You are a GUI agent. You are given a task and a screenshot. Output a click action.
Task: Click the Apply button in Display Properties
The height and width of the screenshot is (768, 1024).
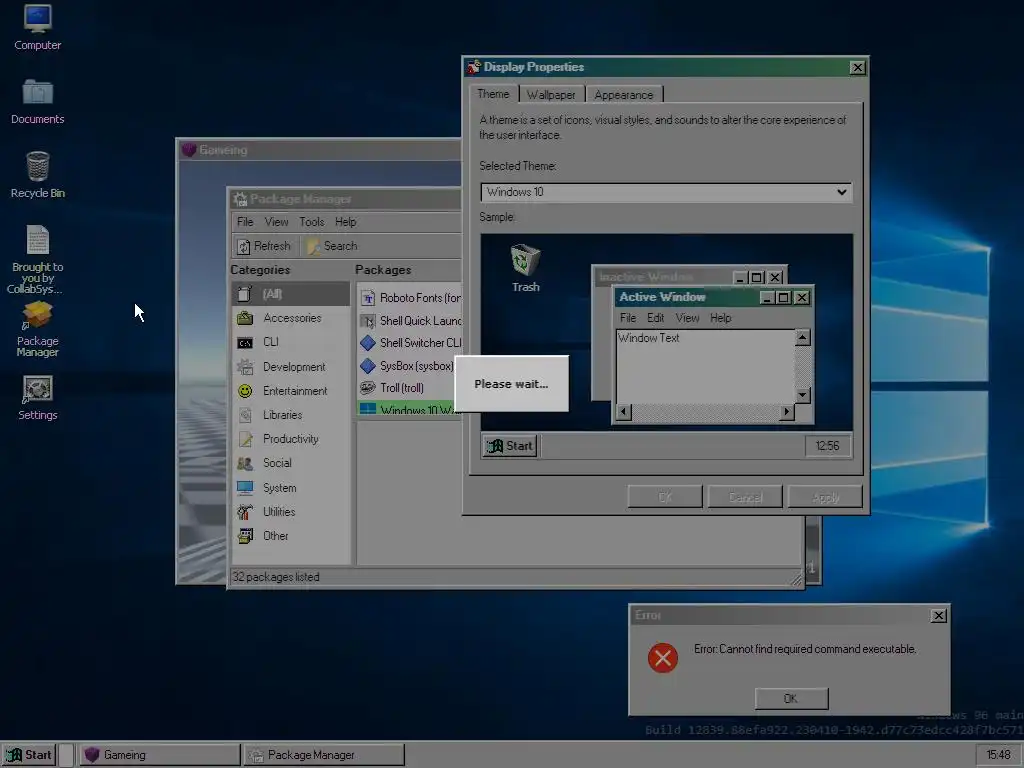825,497
